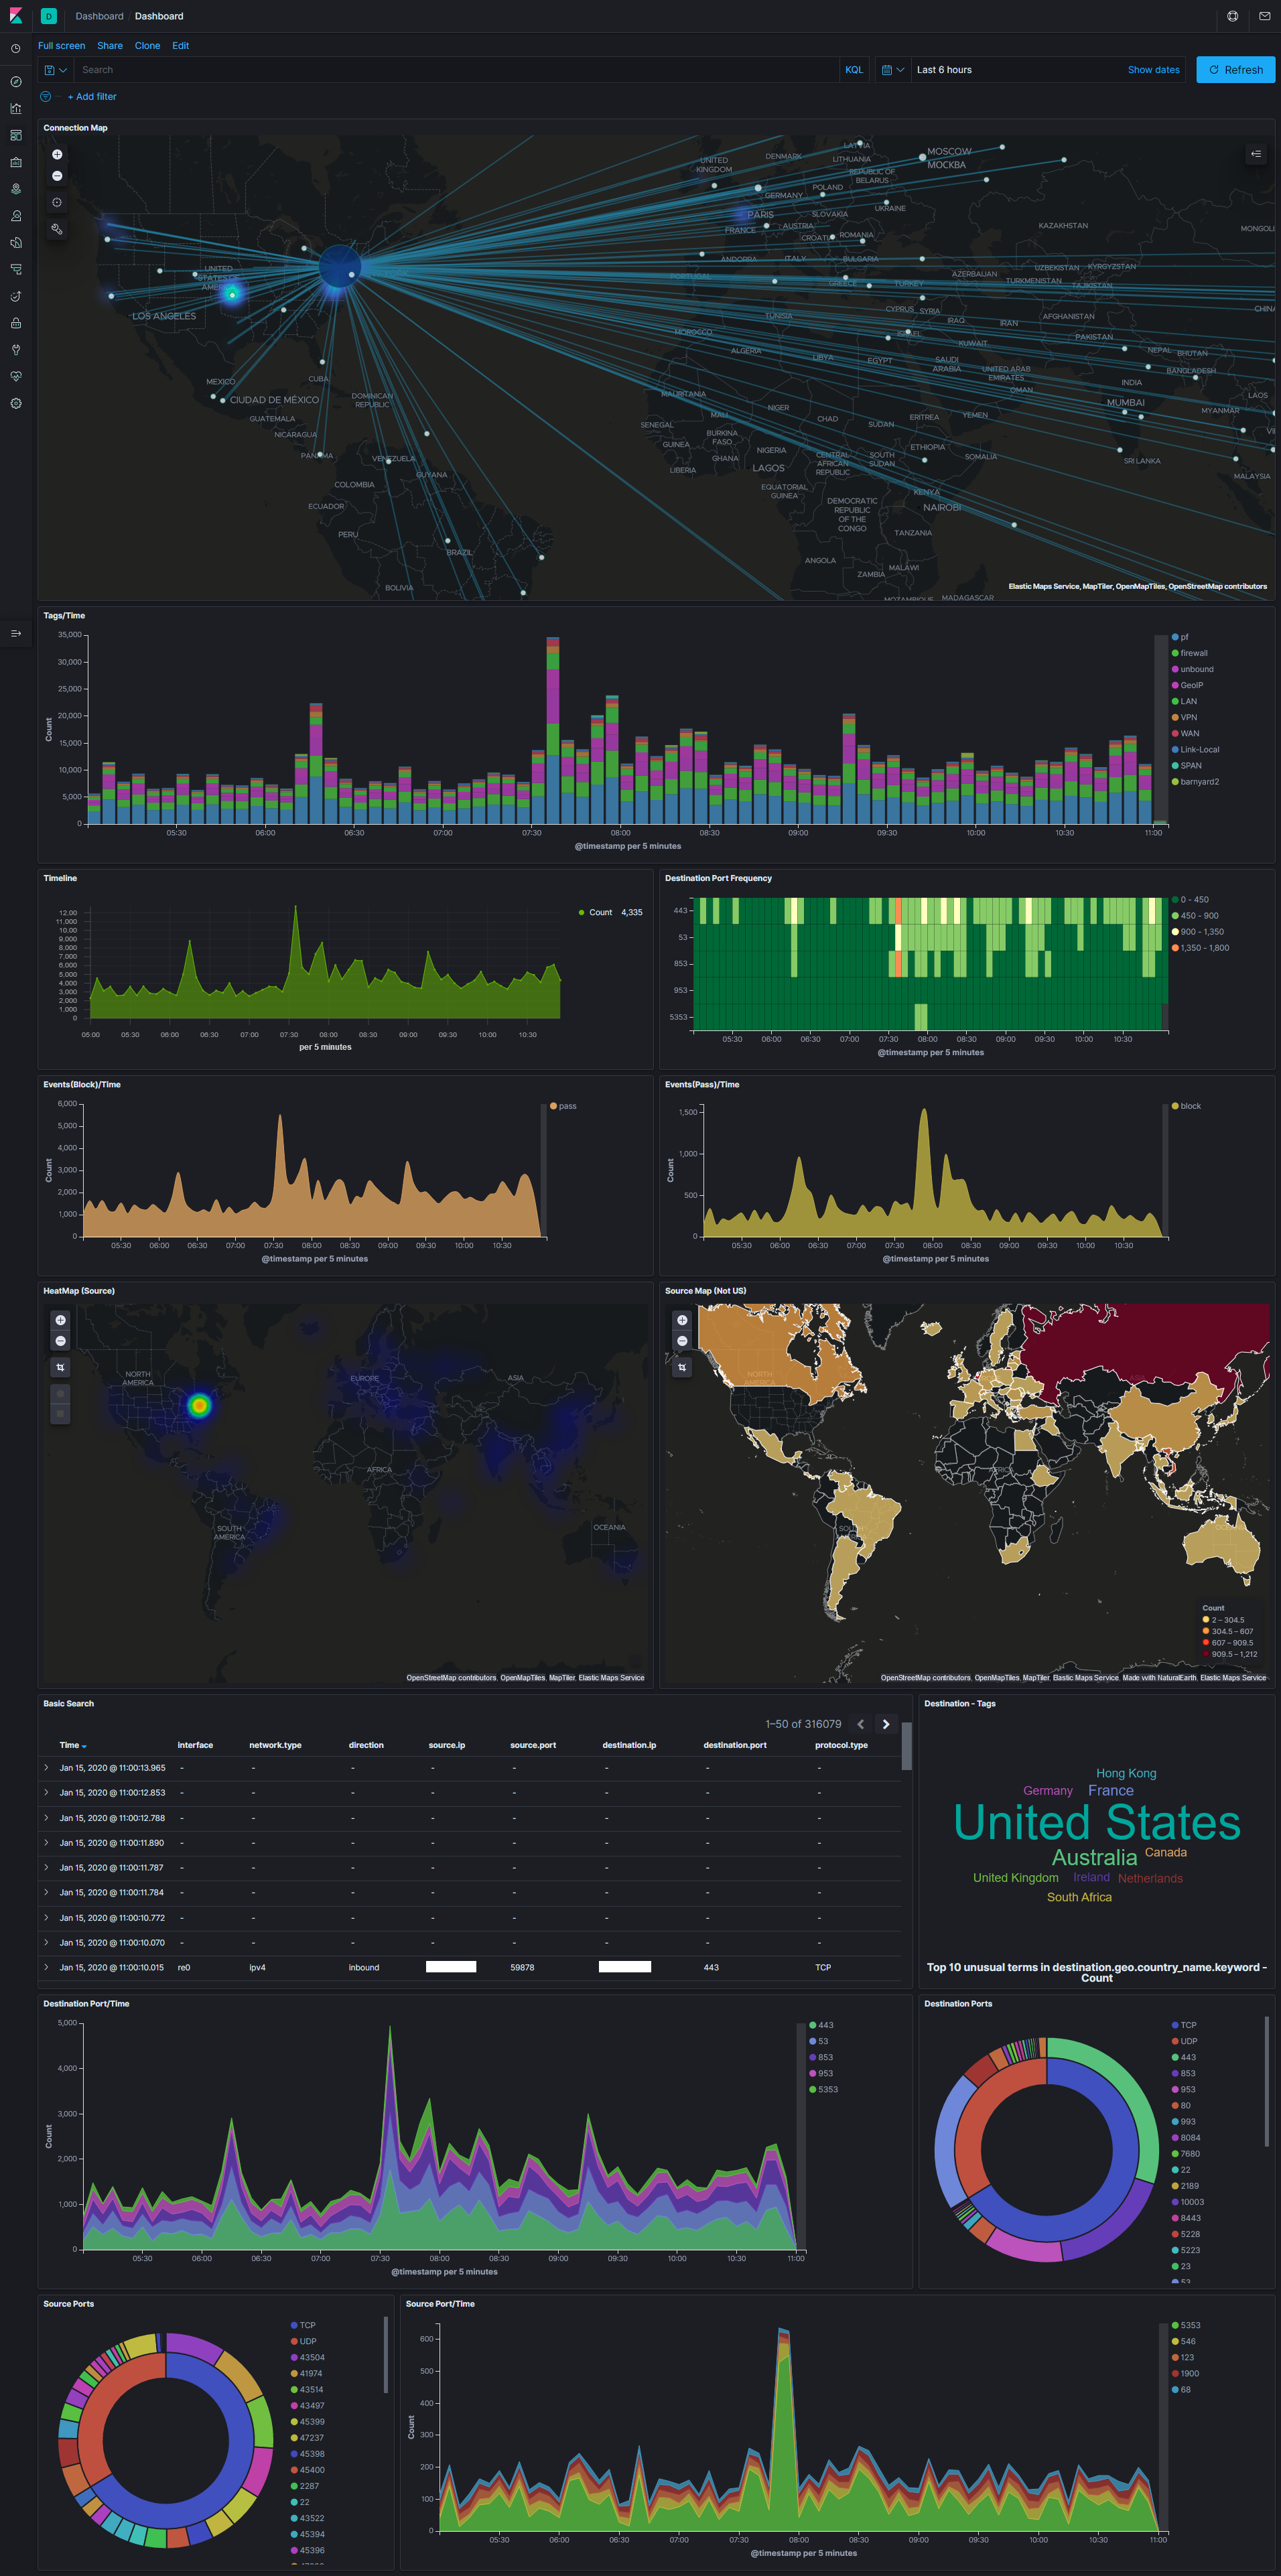Screen dimensions: 1281x2576
Task: Click the Refresh button
Action: 1235,70
